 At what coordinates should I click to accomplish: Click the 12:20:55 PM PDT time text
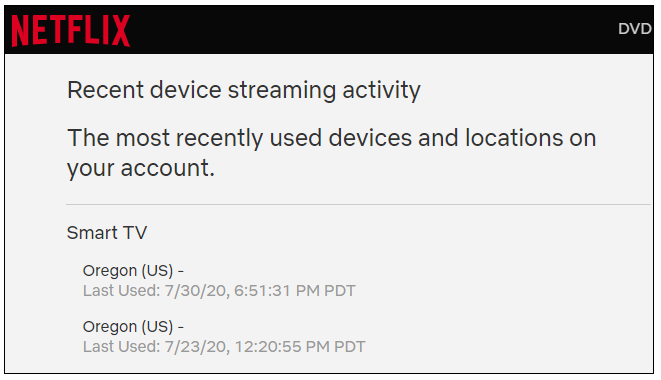(300, 347)
